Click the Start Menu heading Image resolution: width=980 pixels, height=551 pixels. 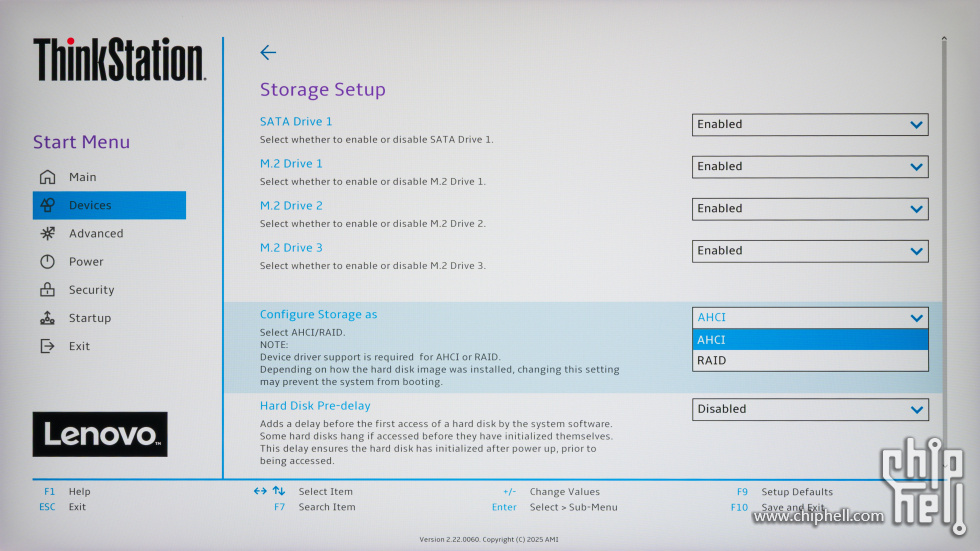81,142
